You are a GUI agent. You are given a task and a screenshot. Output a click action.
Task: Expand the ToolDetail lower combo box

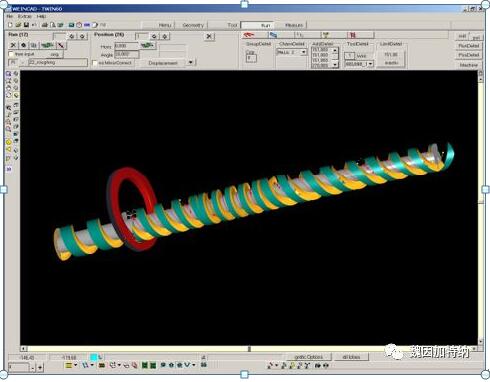point(370,64)
